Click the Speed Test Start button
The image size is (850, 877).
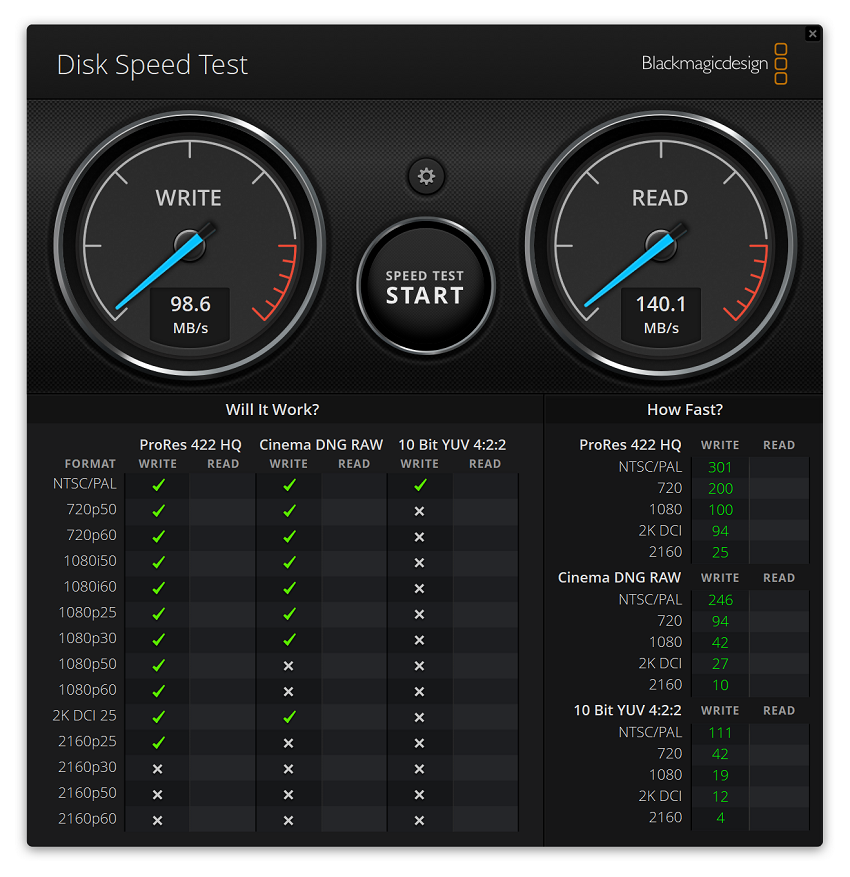(426, 286)
